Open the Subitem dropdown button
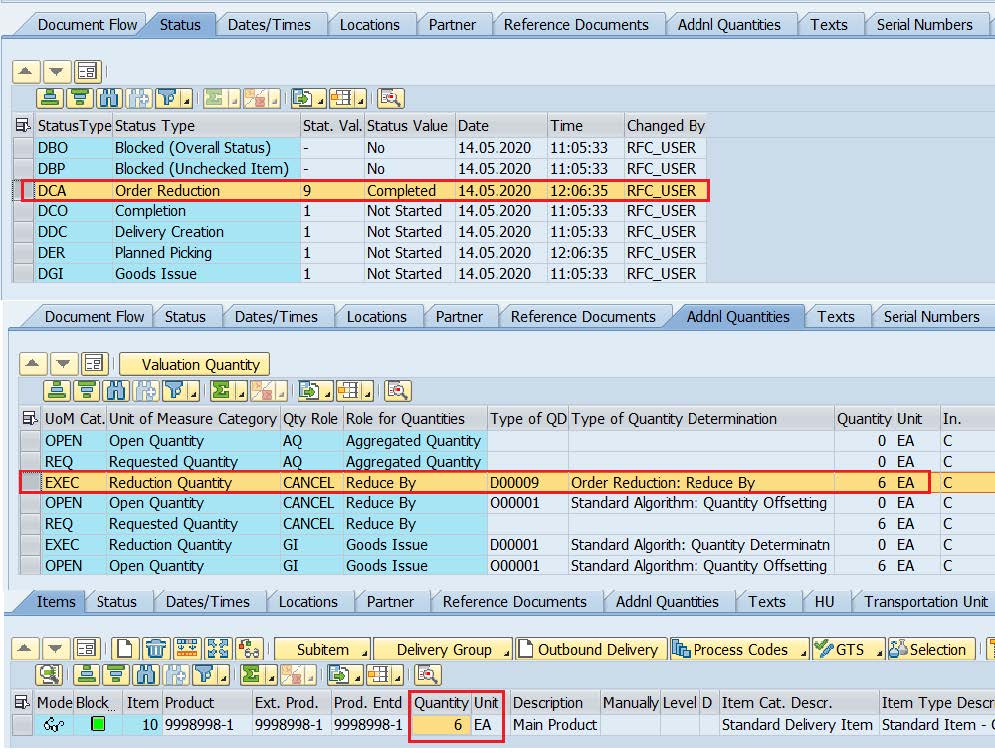The height and width of the screenshot is (754, 995). (322, 649)
